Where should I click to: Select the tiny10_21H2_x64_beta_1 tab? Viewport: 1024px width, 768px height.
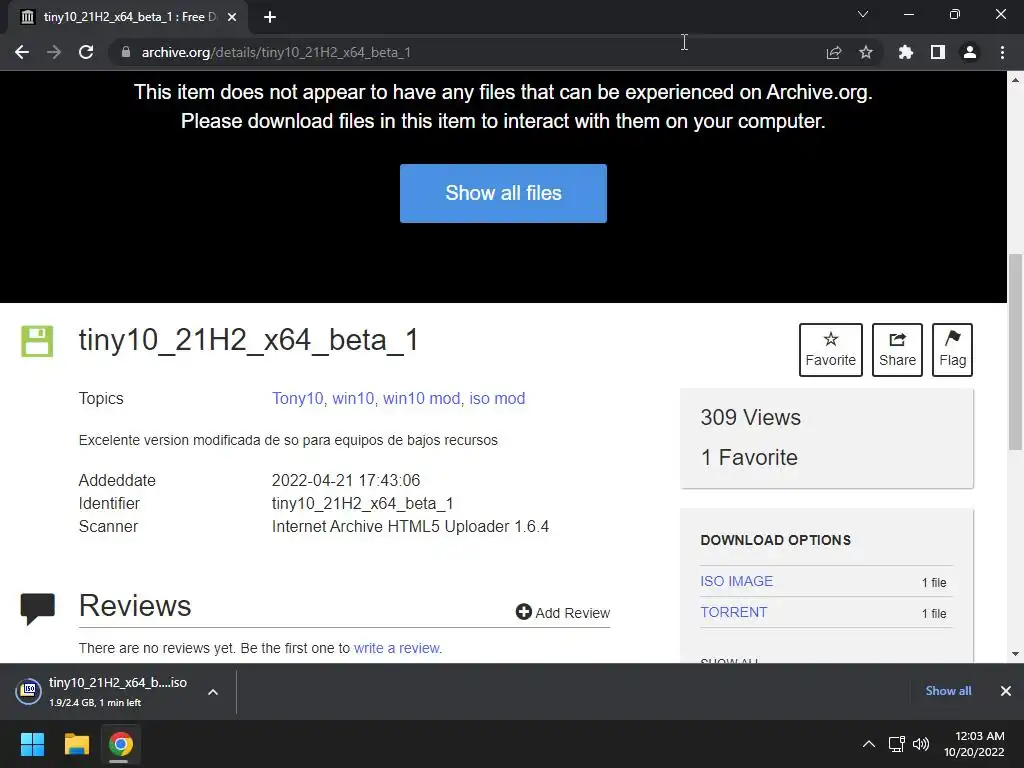pos(128,17)
